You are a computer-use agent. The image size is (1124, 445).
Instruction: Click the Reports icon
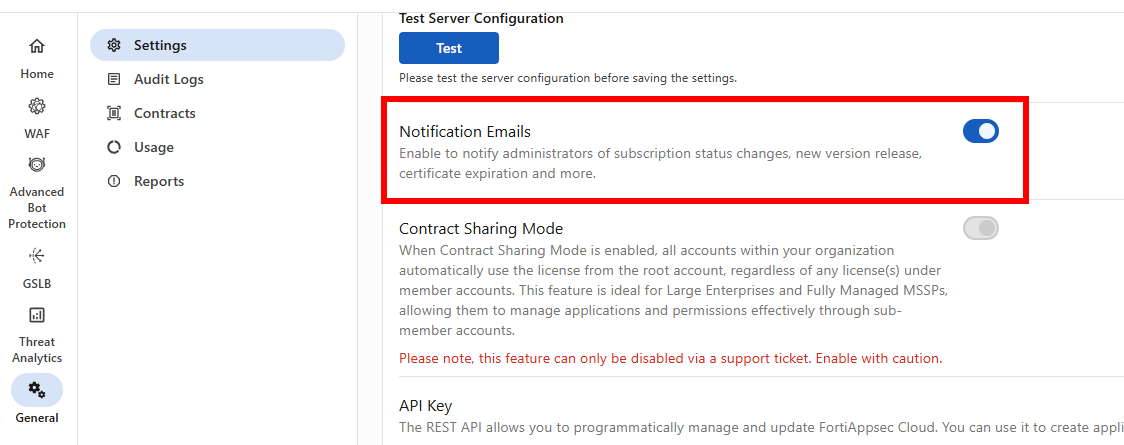click(114, 181)
